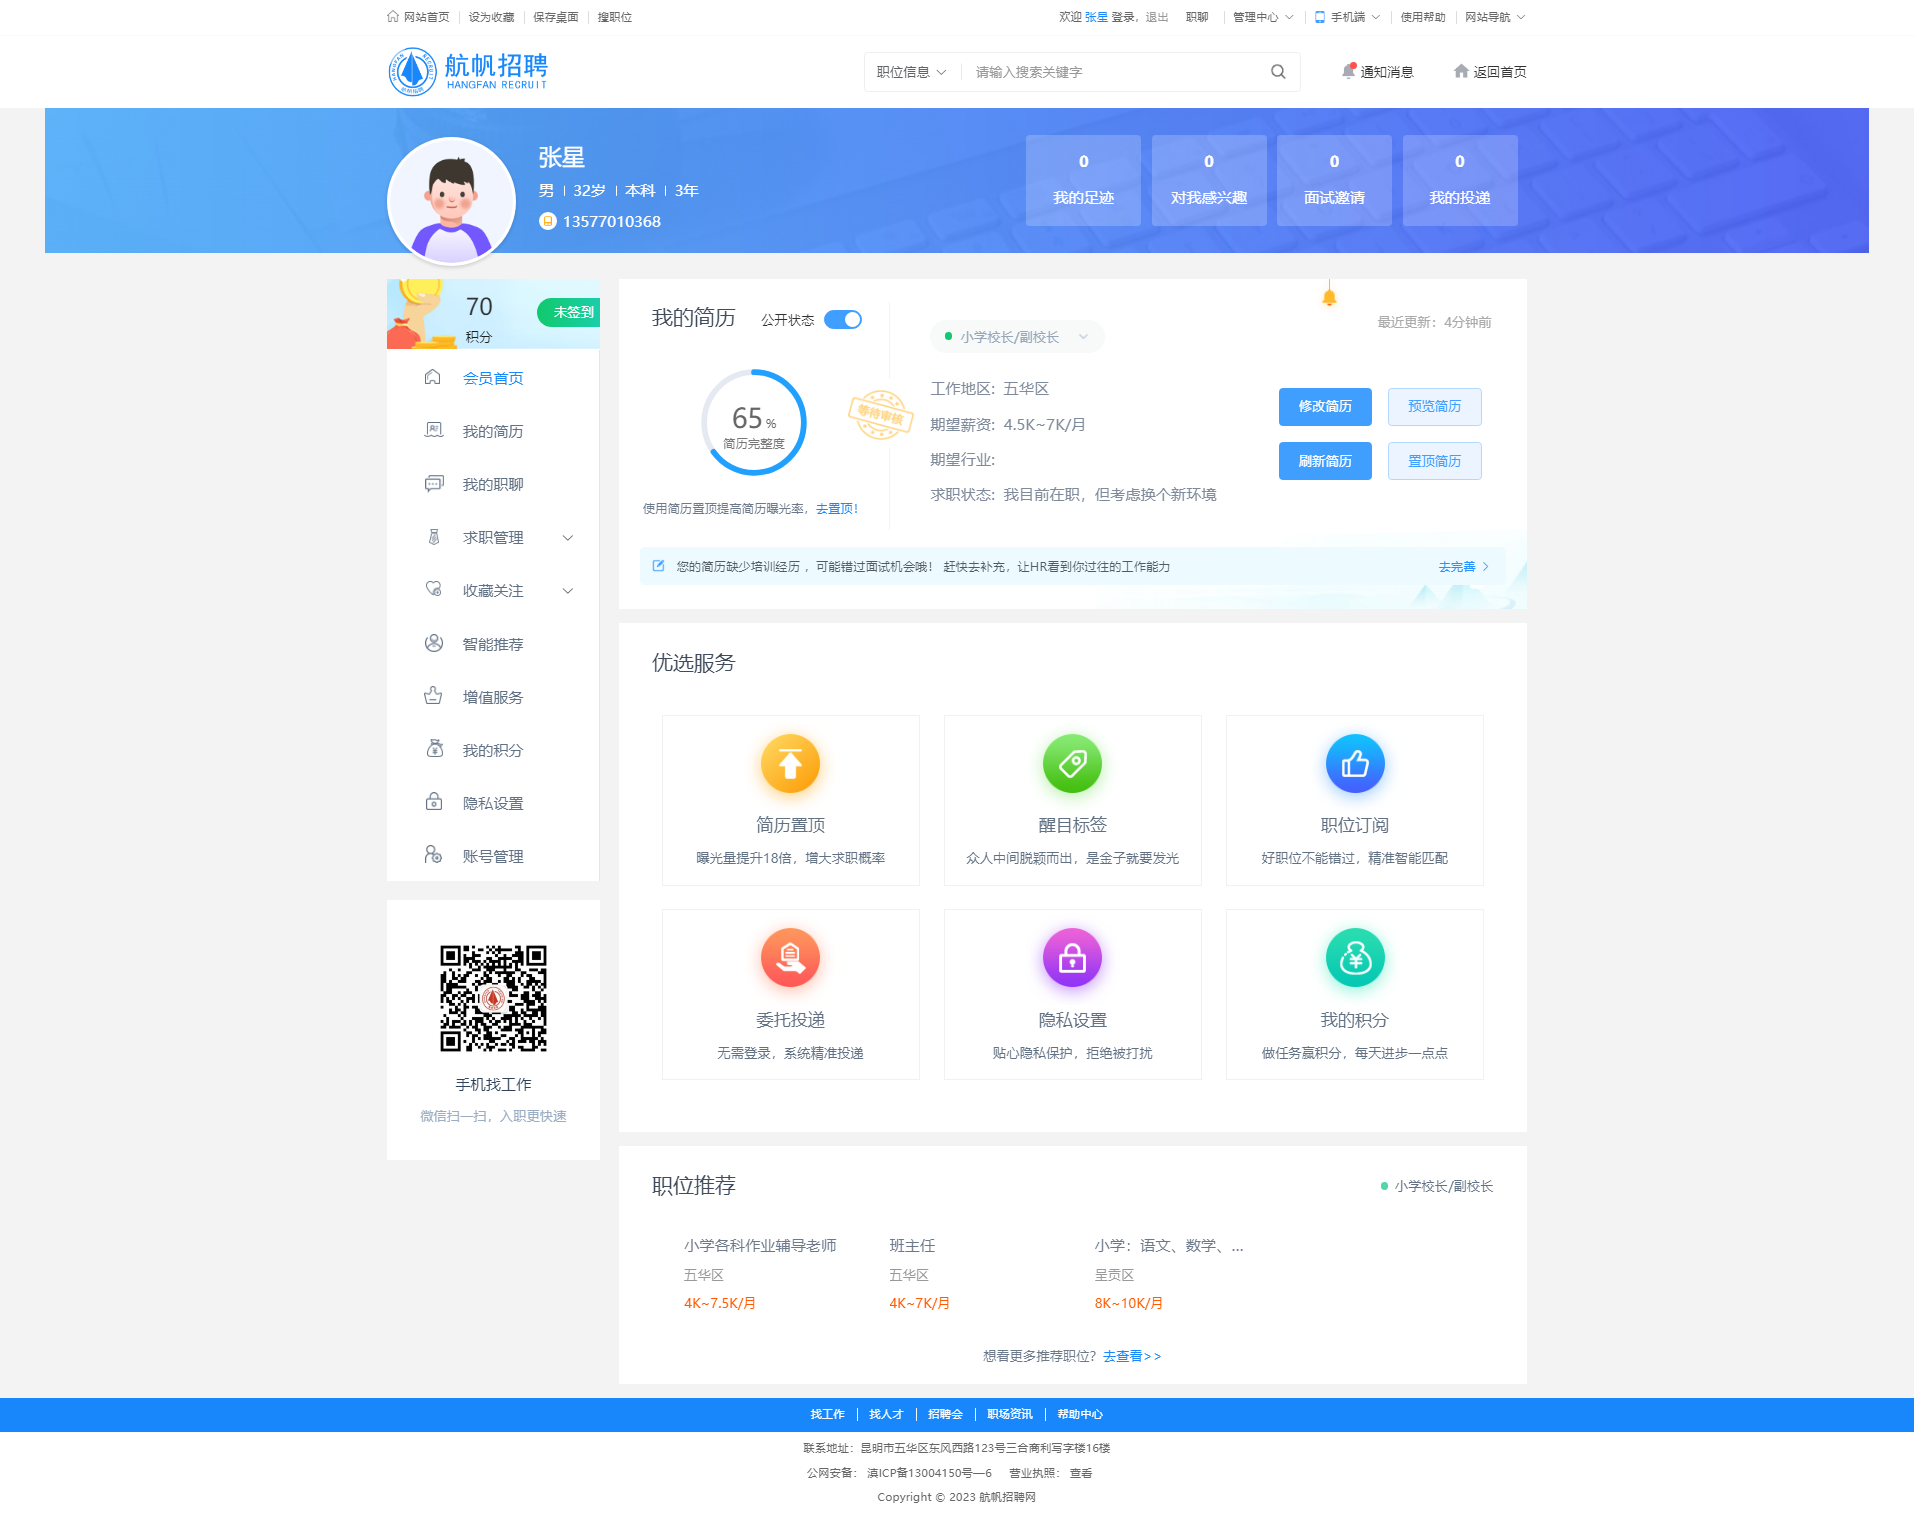The height and width of the screenshot is (1524, 1914).
Task: Open notifications via the bell icon
Action: pyautogui.click(x=1349, y=72)
